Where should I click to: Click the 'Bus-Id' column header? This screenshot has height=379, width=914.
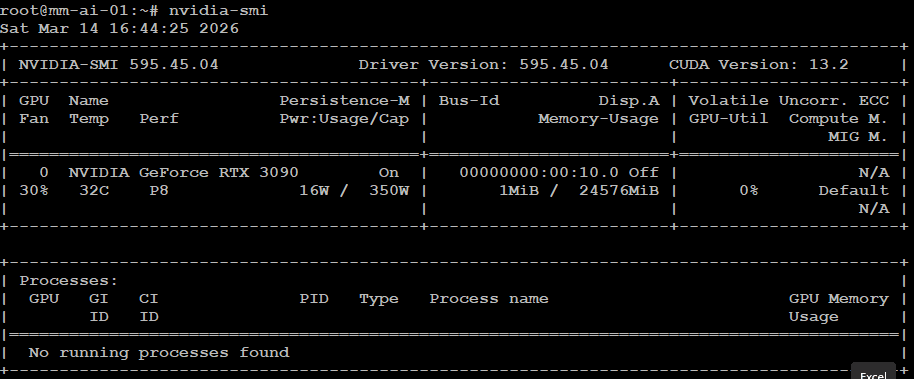[x=469, y=101]
